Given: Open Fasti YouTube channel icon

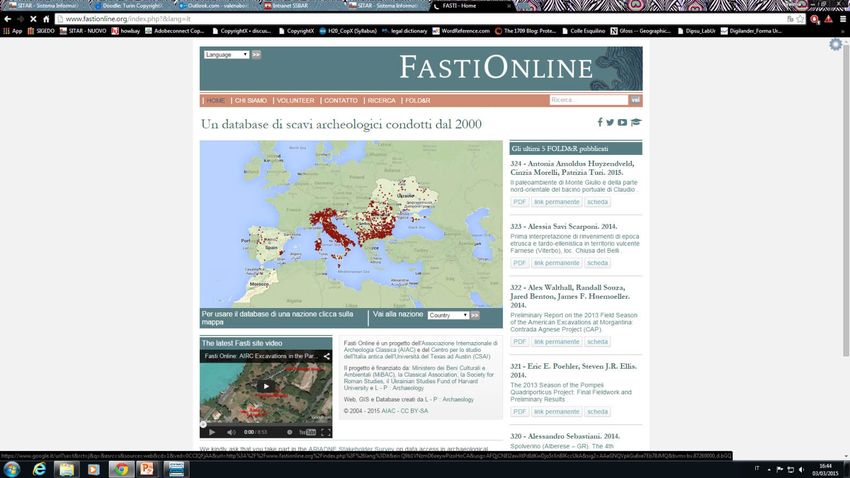Looking at the screenshot, I should [622, 122].
